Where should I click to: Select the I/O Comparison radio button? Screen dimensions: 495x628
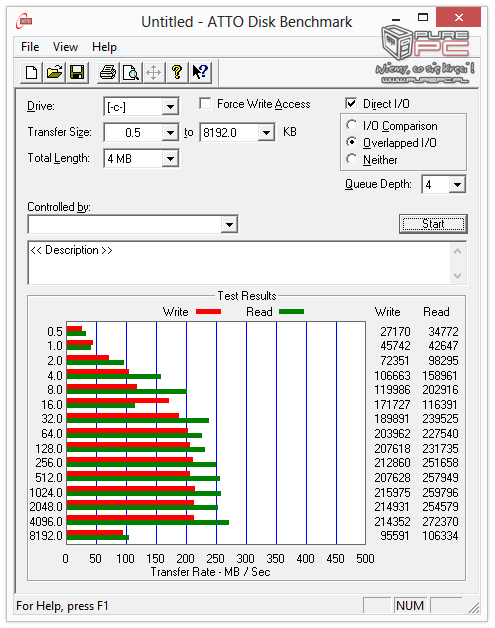pos(351,125)
